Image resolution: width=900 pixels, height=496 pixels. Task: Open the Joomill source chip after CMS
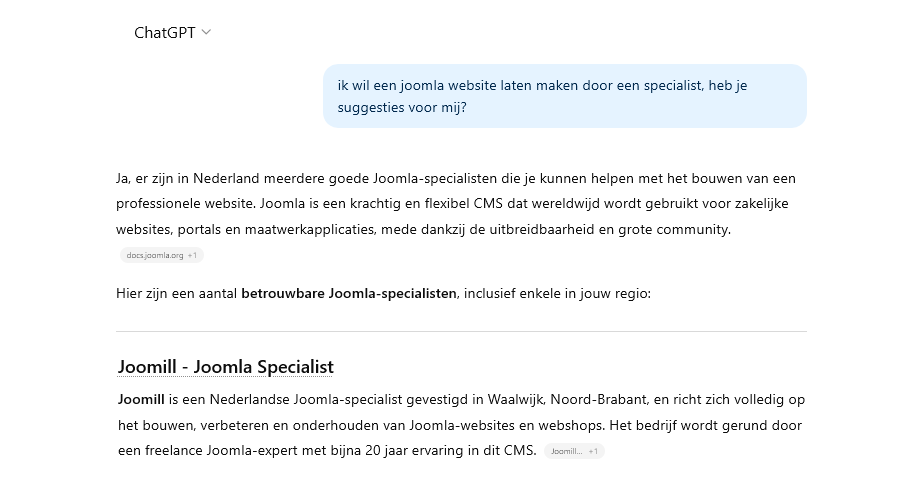click(x=566, y=451)
